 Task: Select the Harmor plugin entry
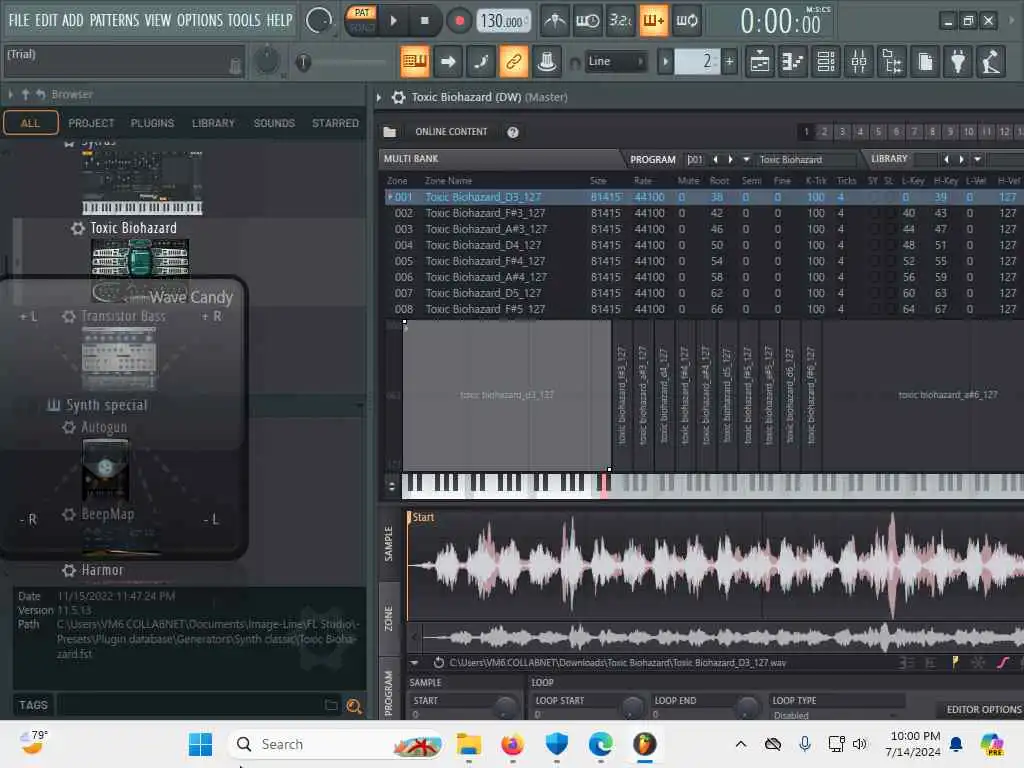point(102,570)
